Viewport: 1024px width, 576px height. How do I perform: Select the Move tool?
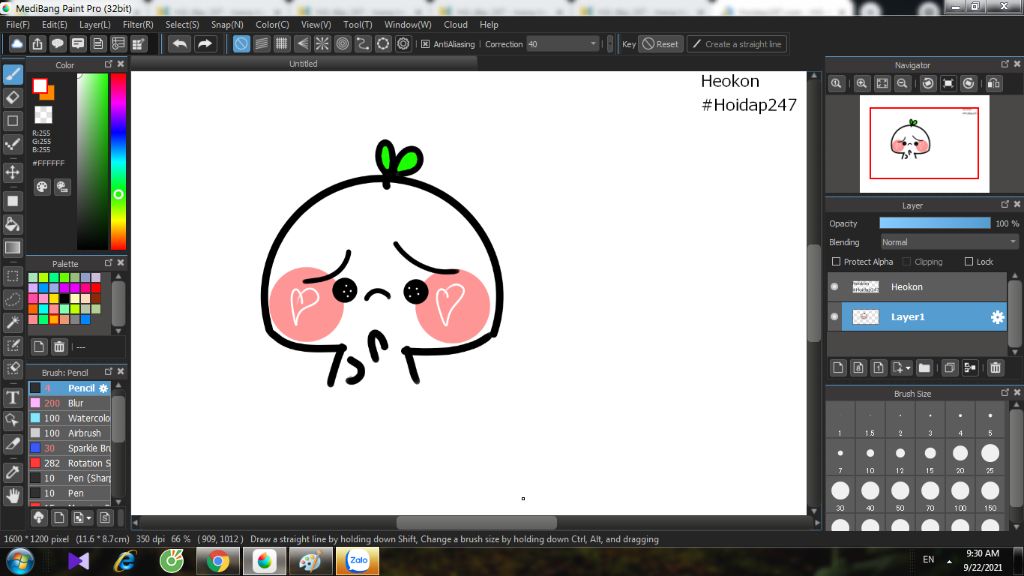12,172
